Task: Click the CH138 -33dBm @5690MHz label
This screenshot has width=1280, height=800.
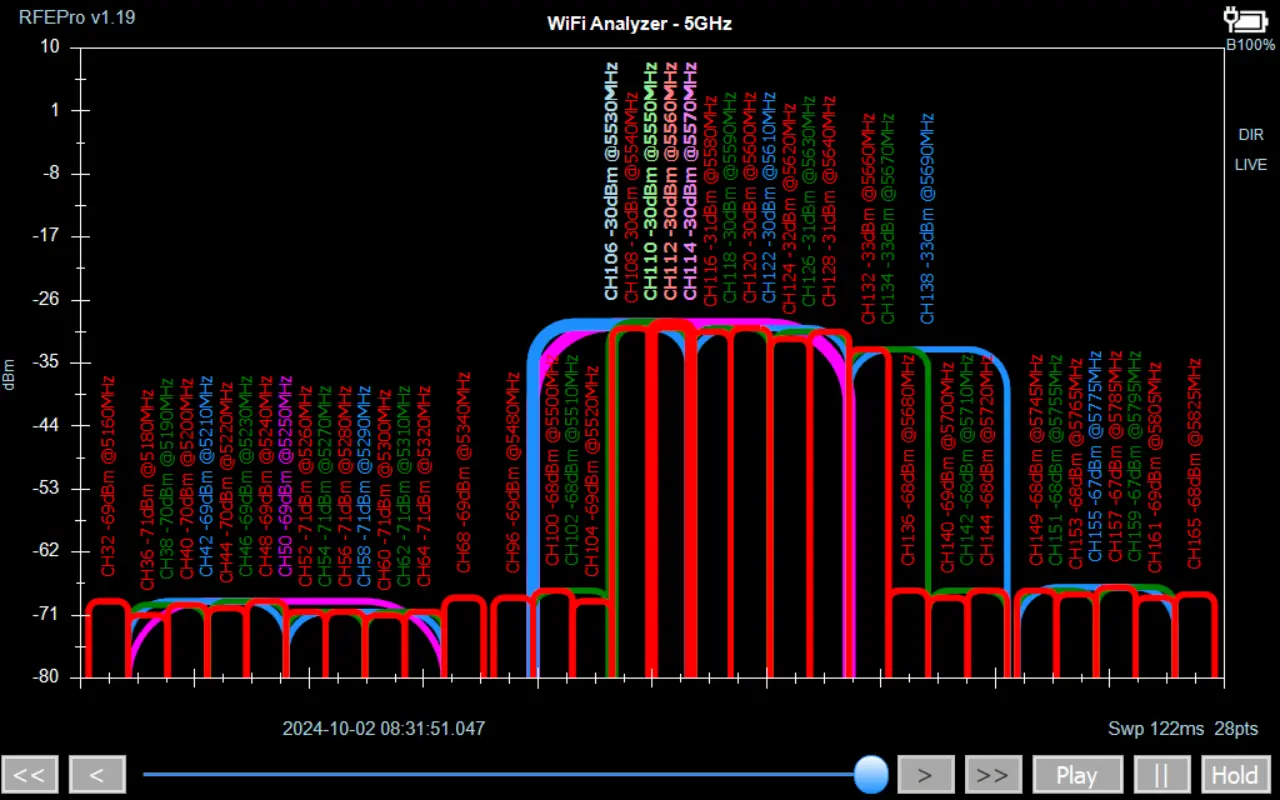Action: [927, 218]
